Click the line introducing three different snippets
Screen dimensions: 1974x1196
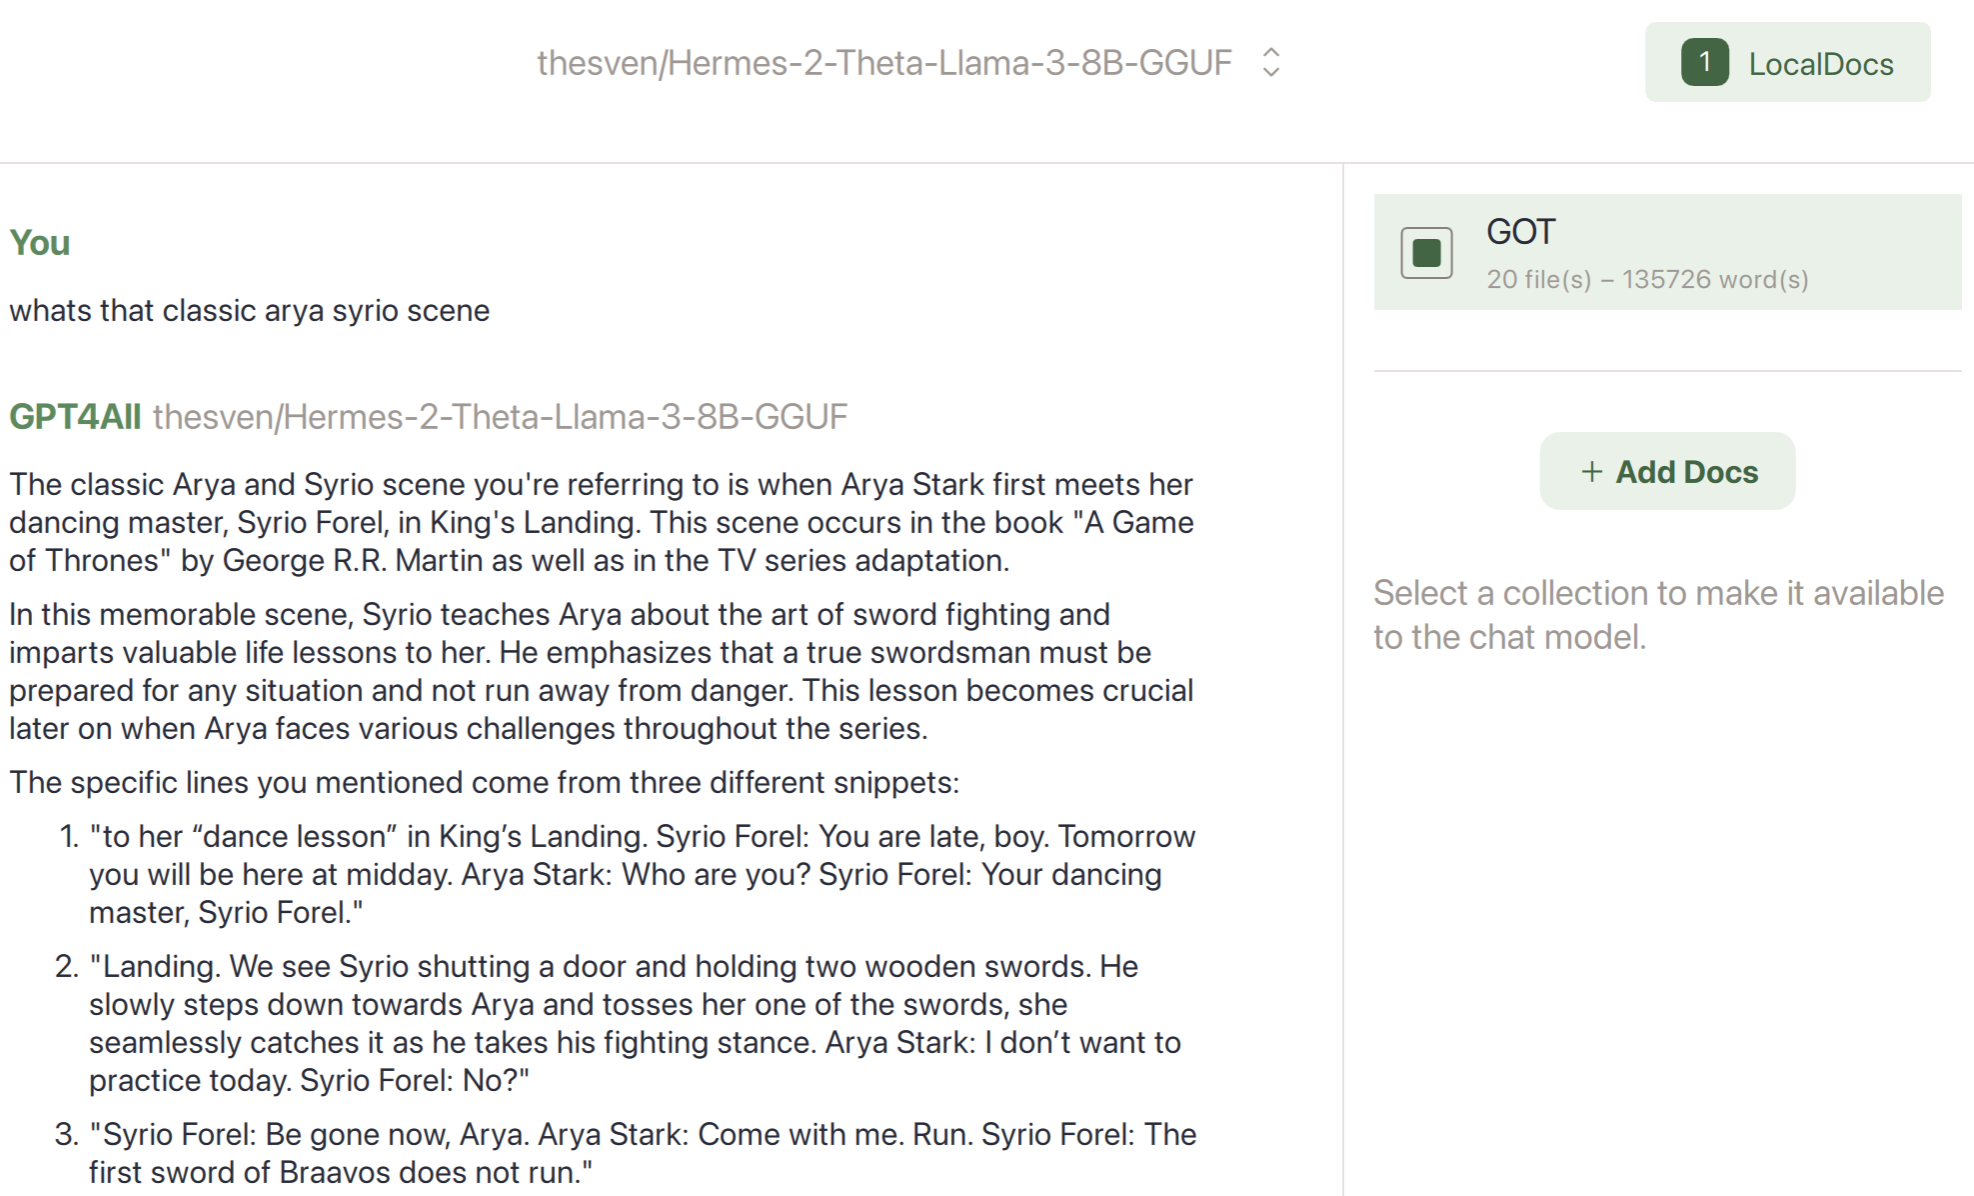(484, 782)
